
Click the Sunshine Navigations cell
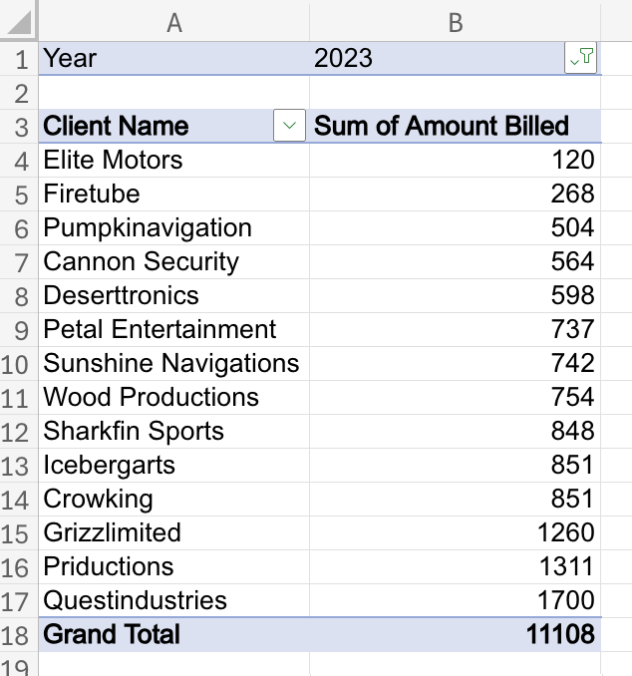click(174, 363)
